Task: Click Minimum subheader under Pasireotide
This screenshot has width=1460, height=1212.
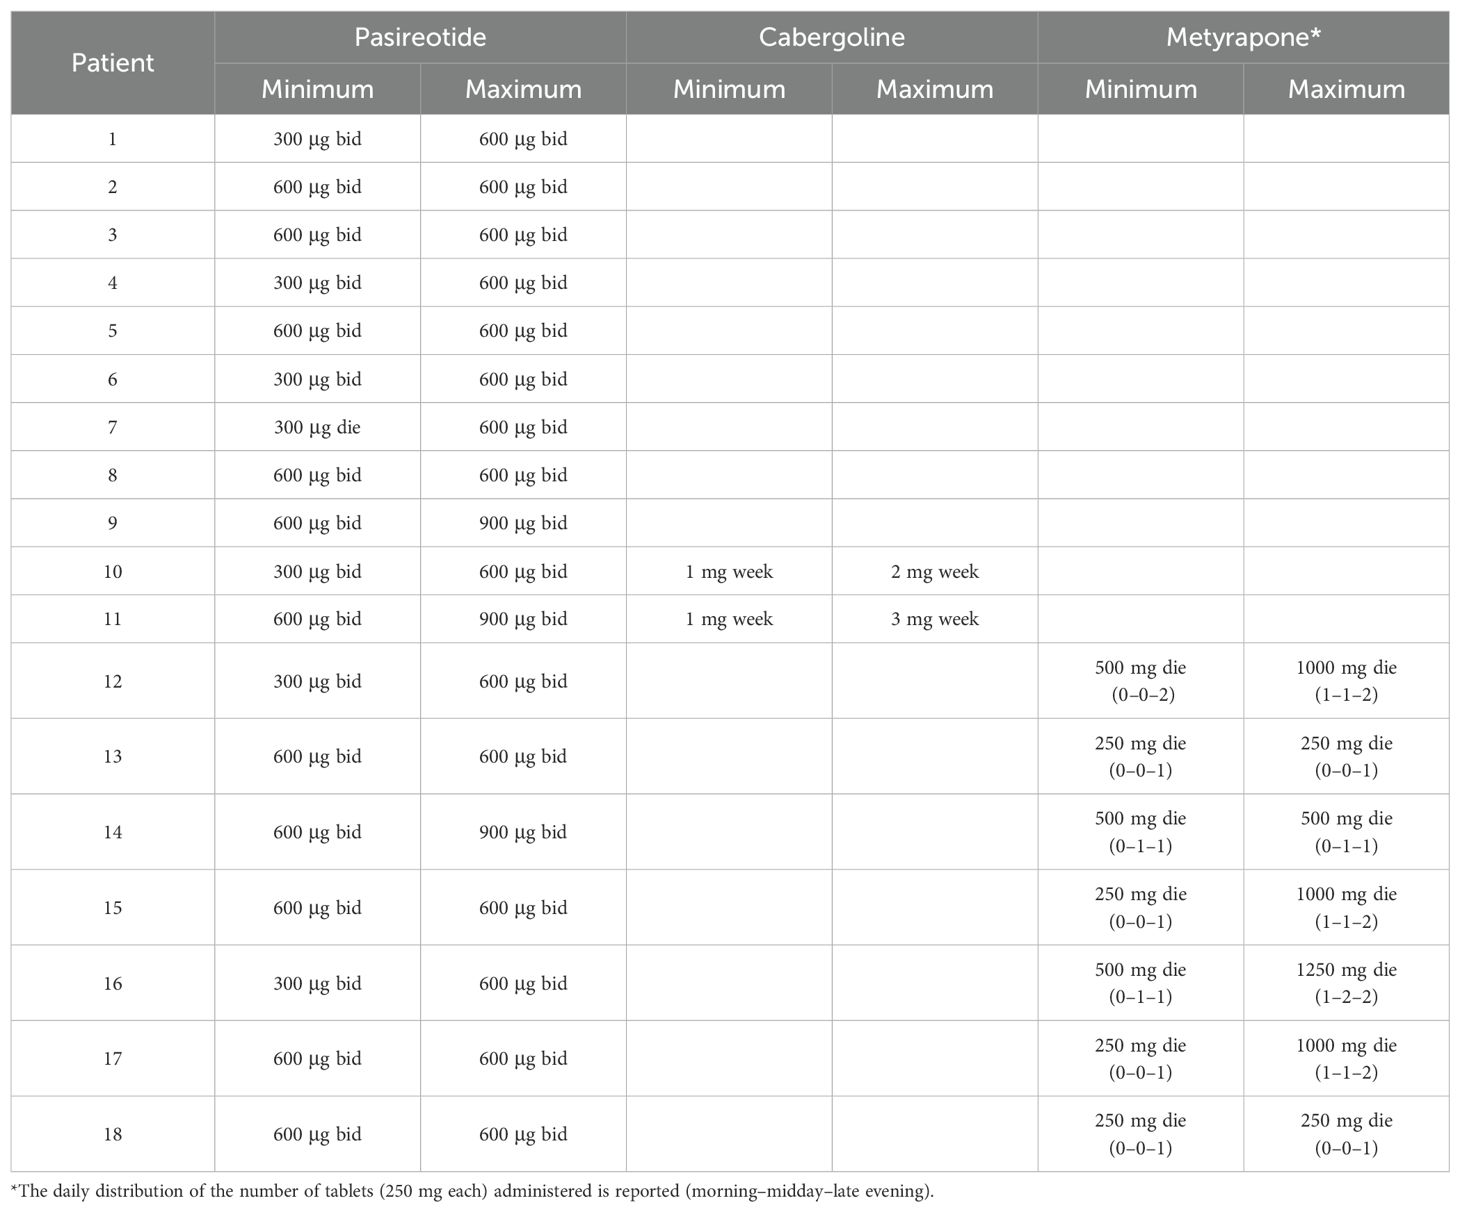Action: point(317,89)
